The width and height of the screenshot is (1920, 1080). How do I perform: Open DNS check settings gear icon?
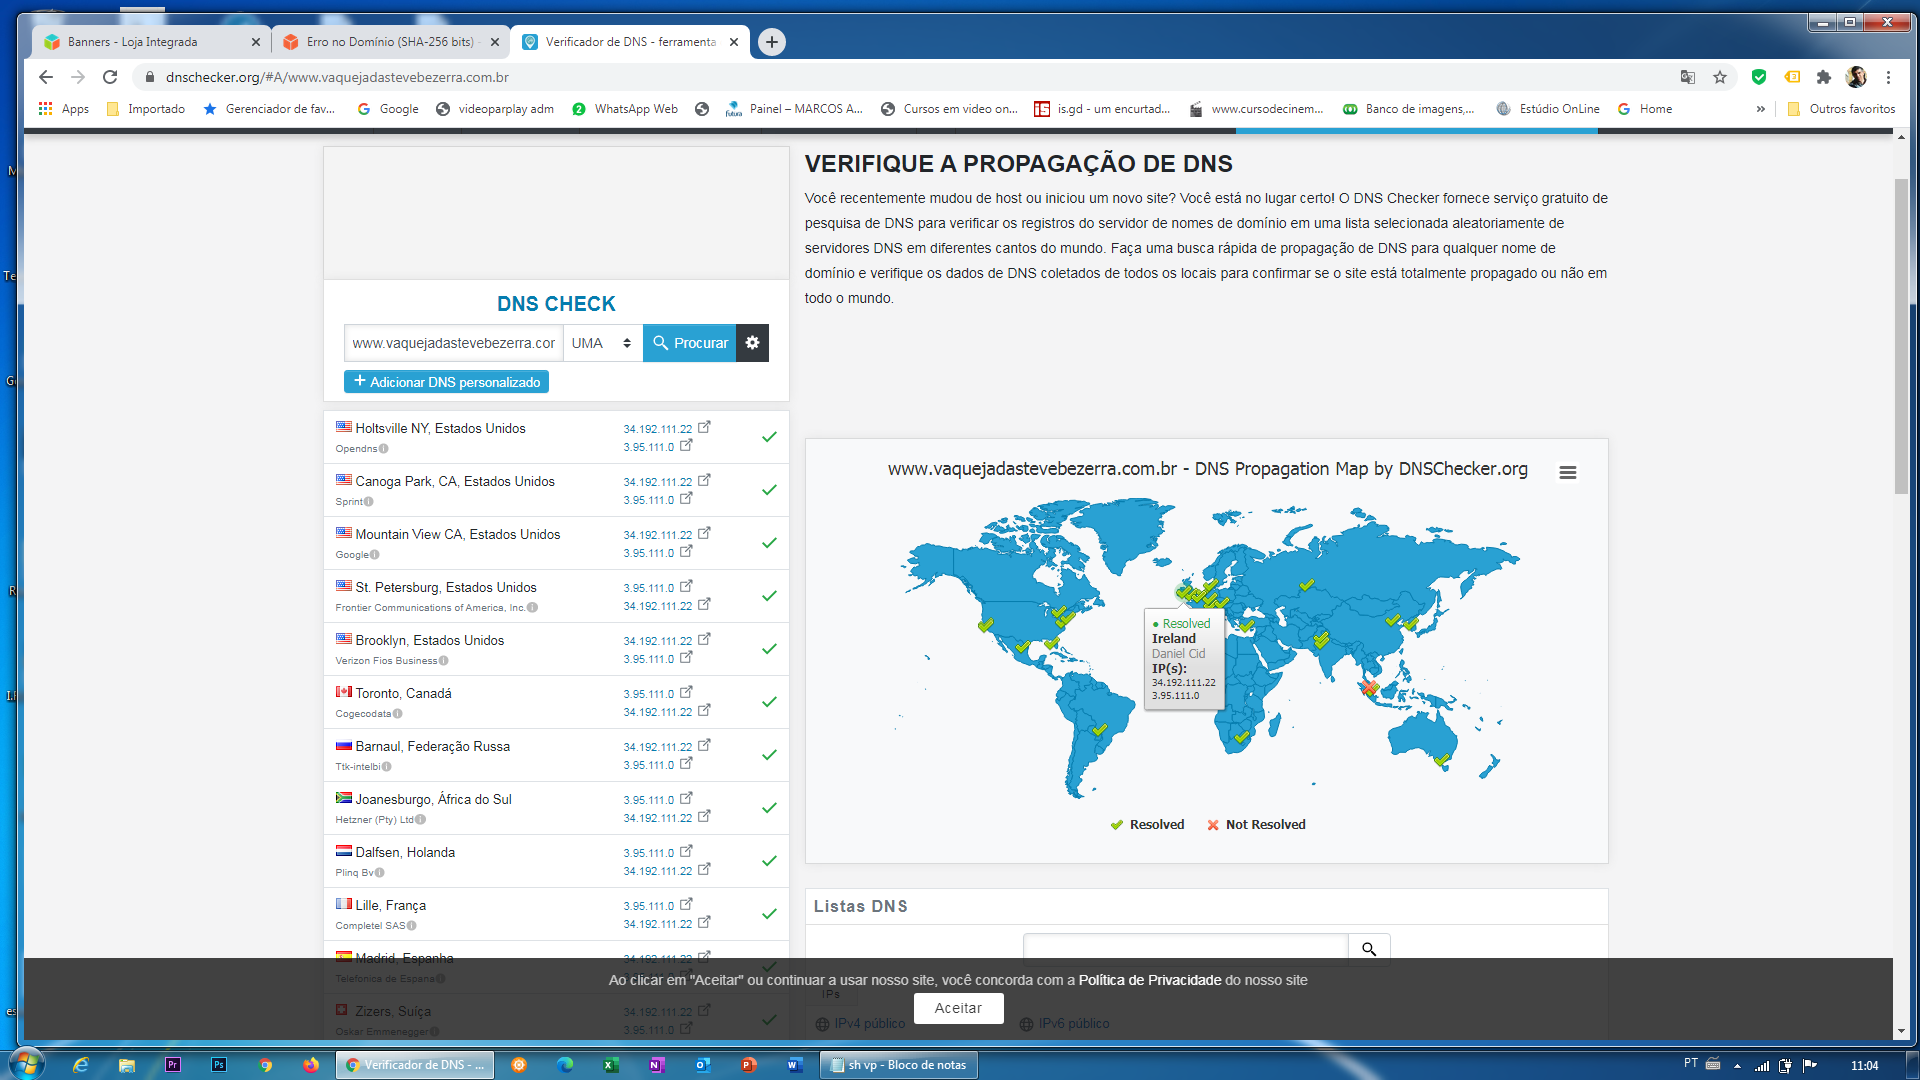click(x=752, y=343)
